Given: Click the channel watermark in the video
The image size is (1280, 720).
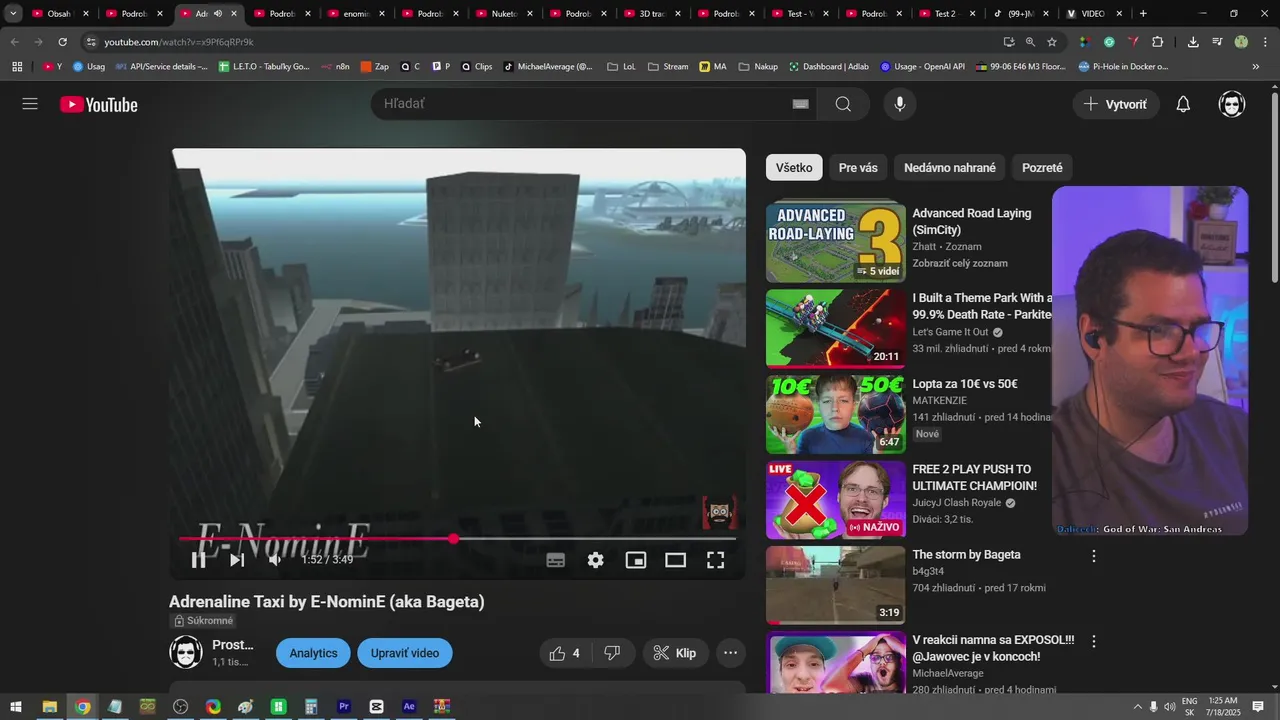Looking at the screenshot, I should pos(719,513).
